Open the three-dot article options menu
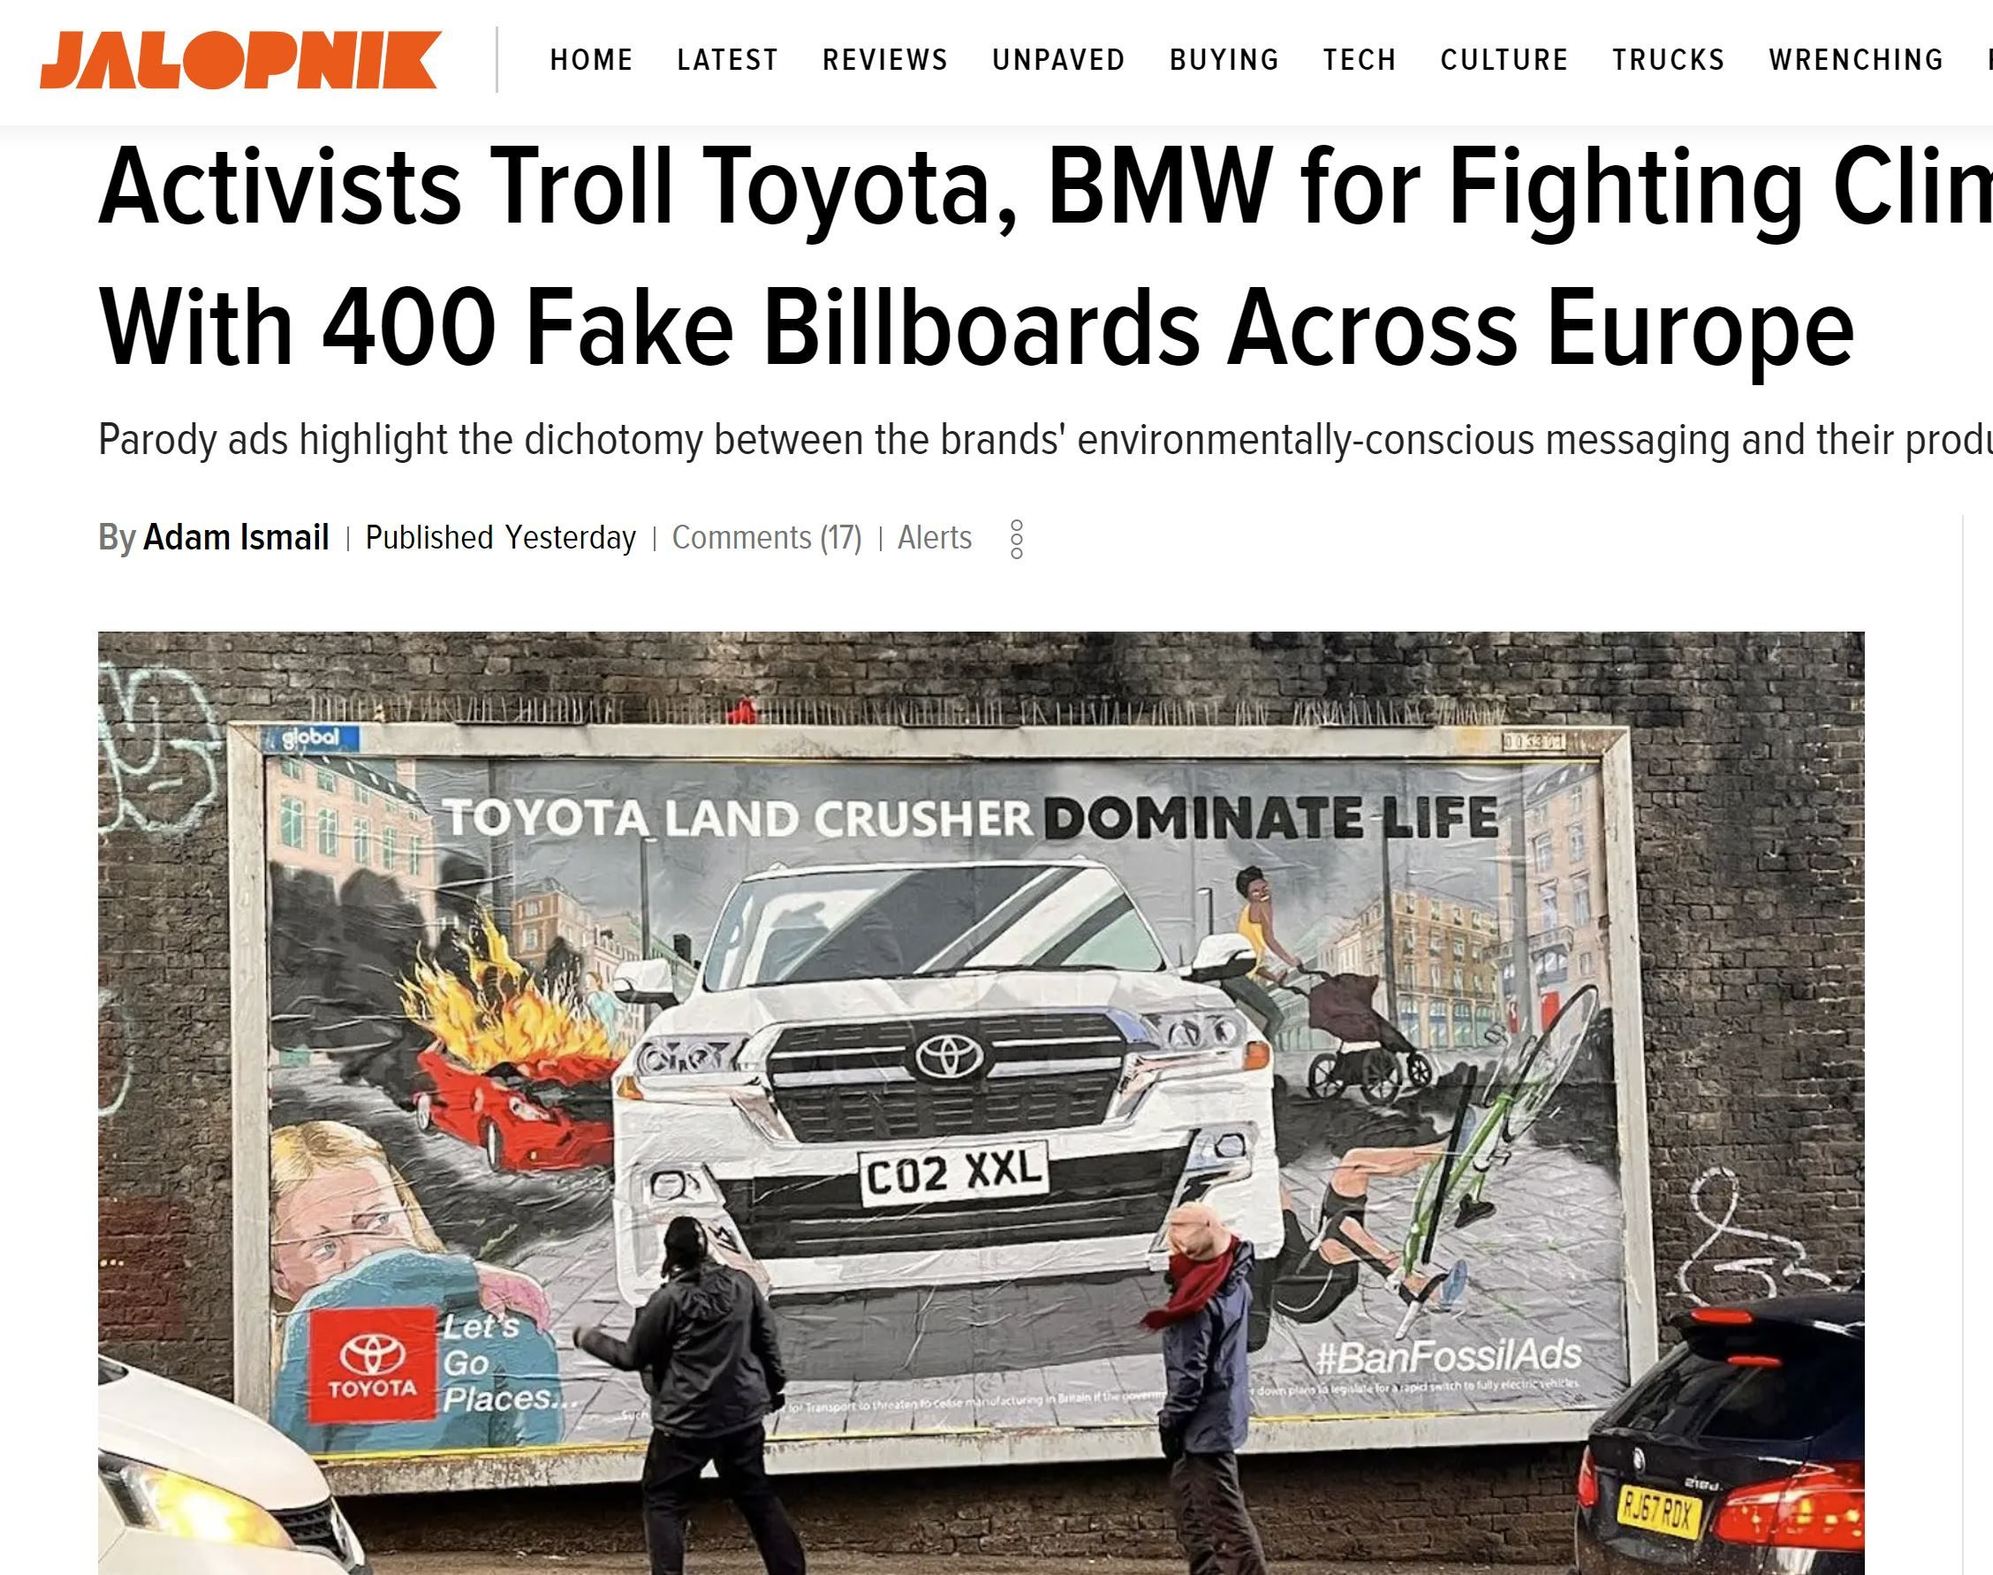Screen dimensions: 1993x1575 coord(1016,539)
